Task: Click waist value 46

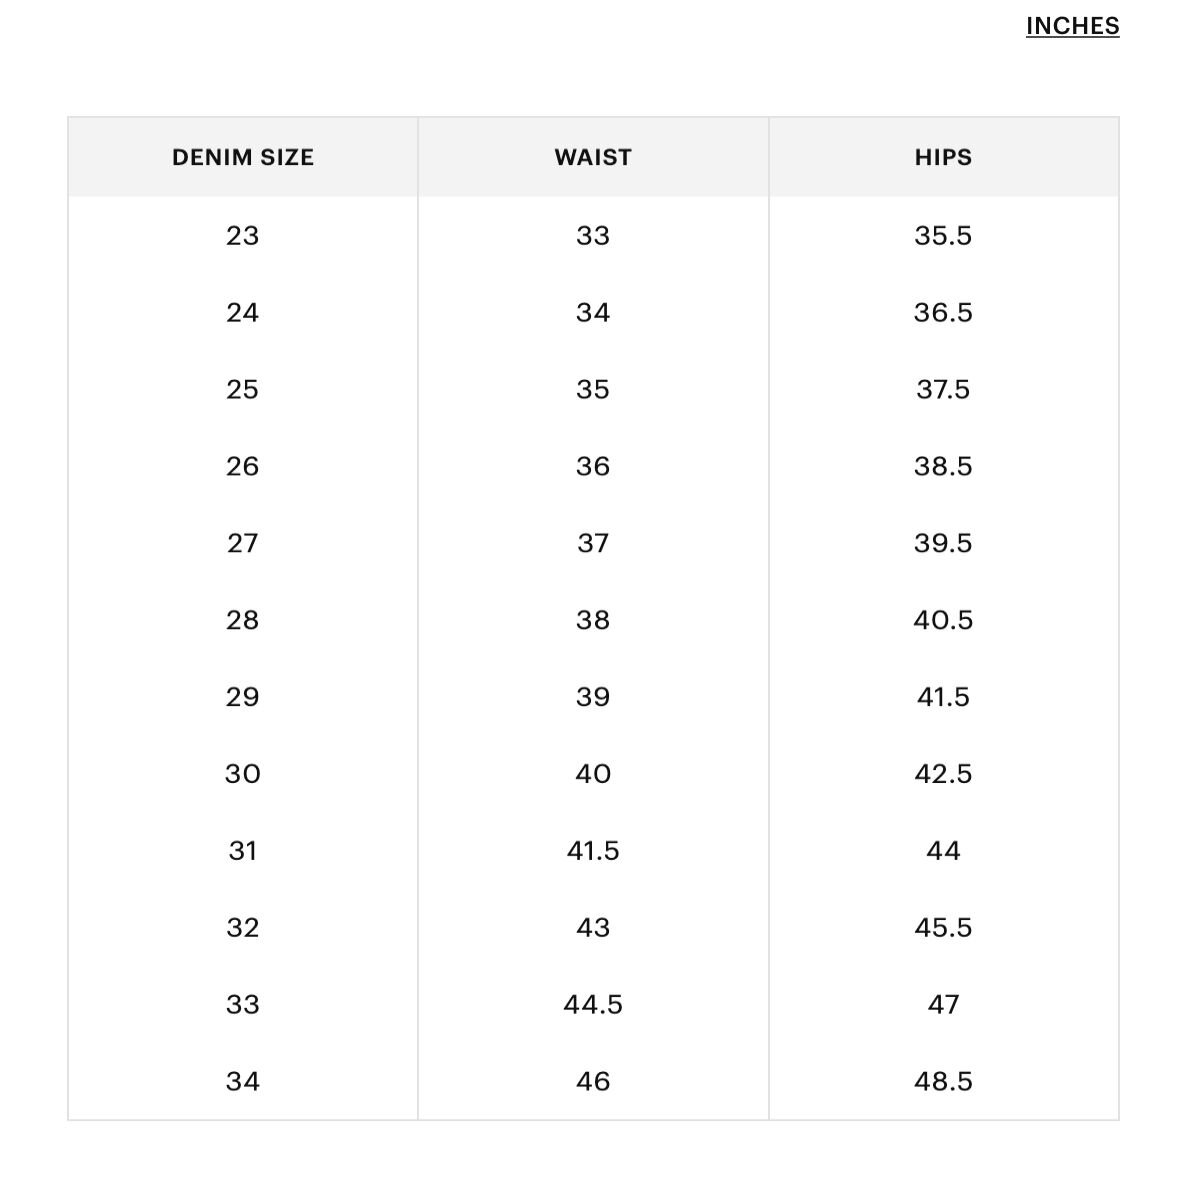Action: pyautogui.click(x=593, y=1081)
